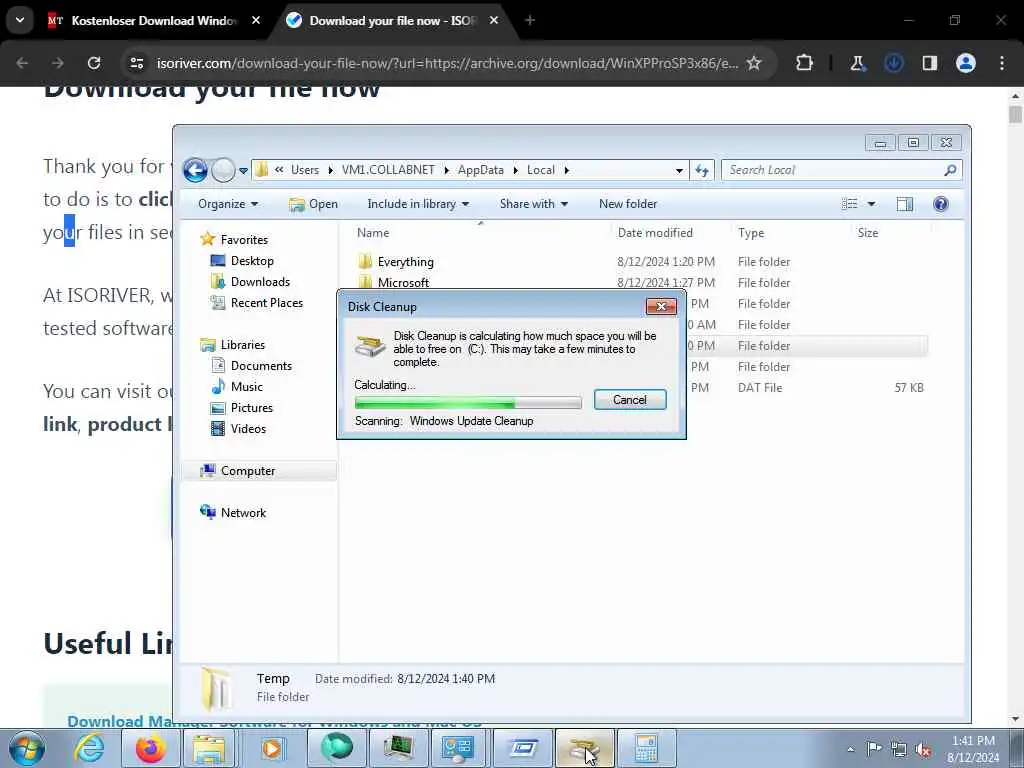The height and width of the screenshot is (768, 1024).
Task: Toggle Chrome side panel icon
Action: [929, 63]
